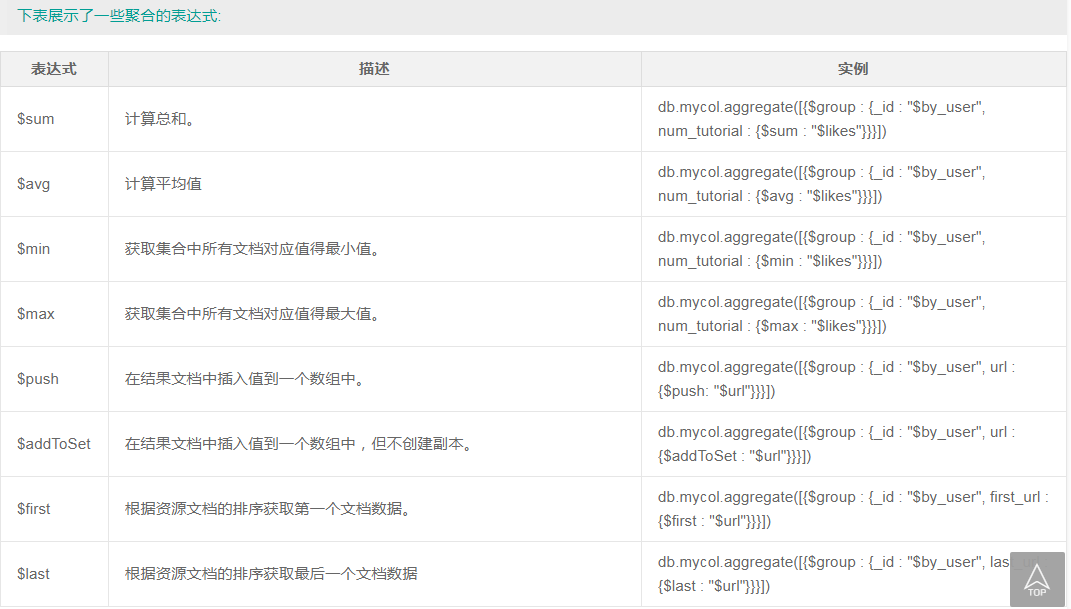This screenshot has width=1071, height=609.
Task: Click the example code containing {$first : "$url"}
Action: 853,509
